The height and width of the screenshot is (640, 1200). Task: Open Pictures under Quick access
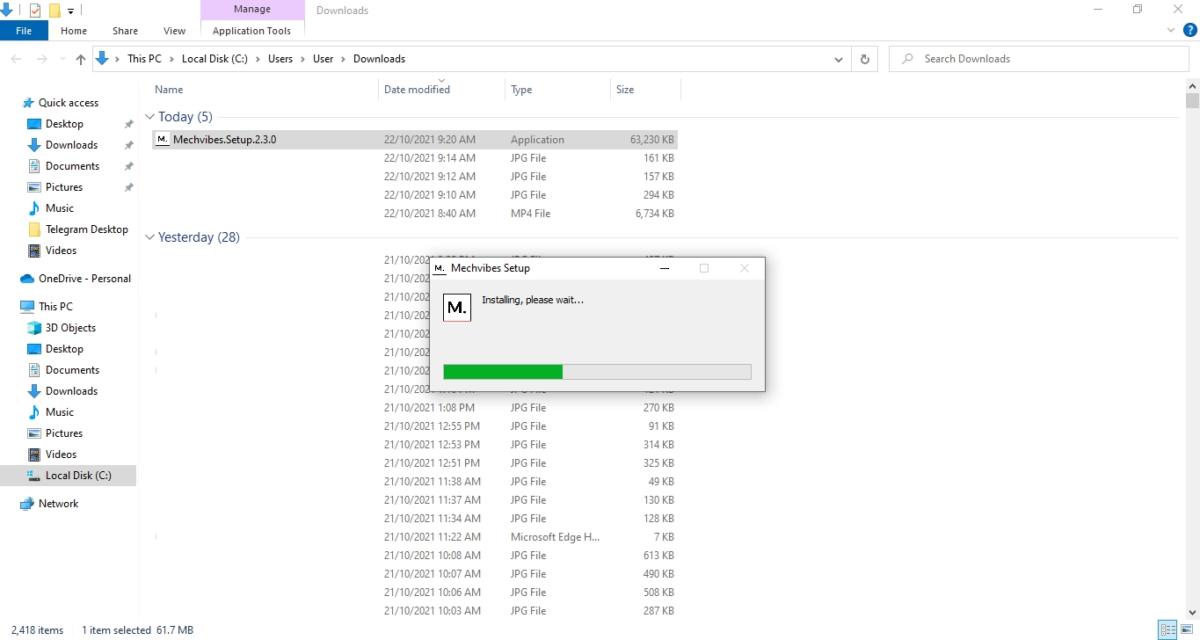64,187
